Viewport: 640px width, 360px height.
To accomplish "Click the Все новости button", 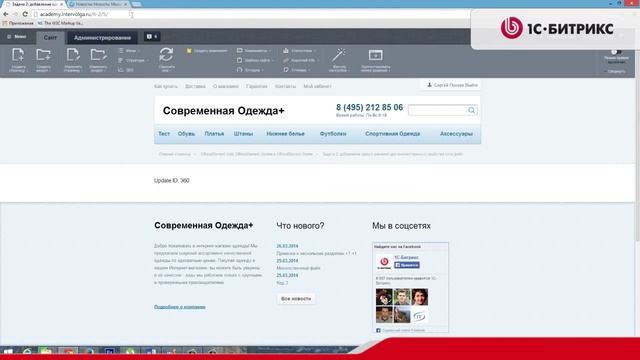I will pos(296,299).
